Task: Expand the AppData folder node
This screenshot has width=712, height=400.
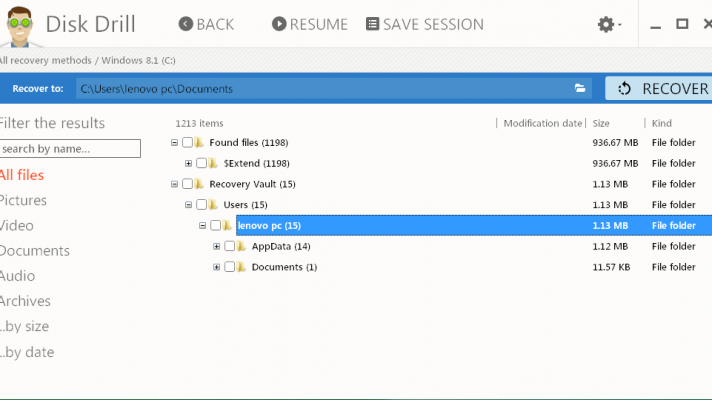Action: click(216, 246)
